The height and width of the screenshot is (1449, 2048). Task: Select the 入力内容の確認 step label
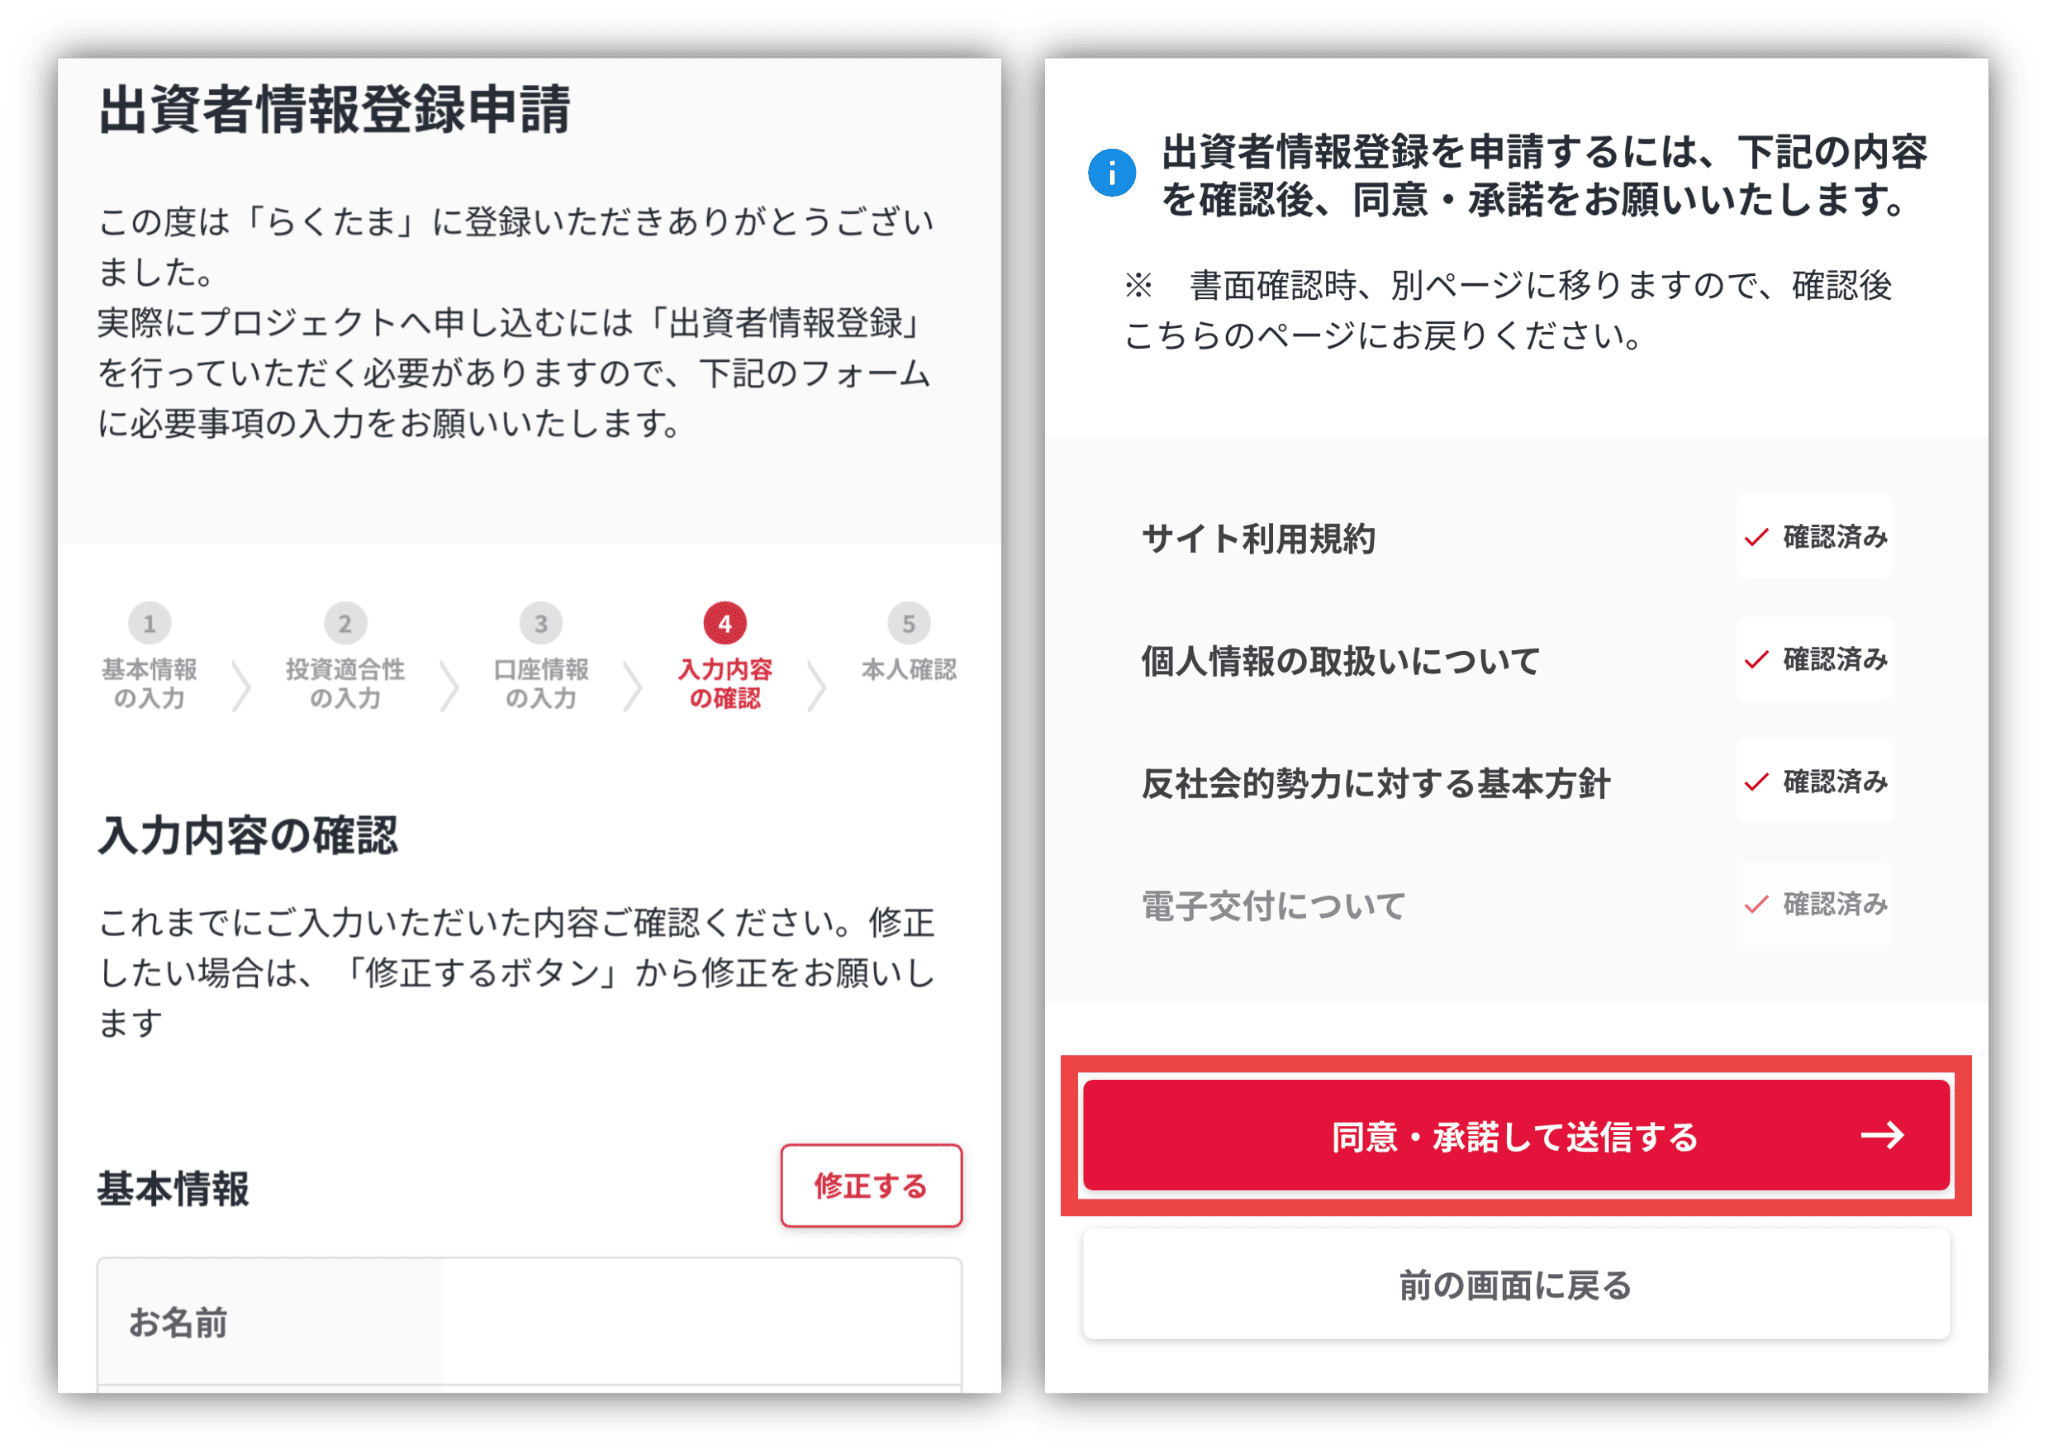coord(725,684)
